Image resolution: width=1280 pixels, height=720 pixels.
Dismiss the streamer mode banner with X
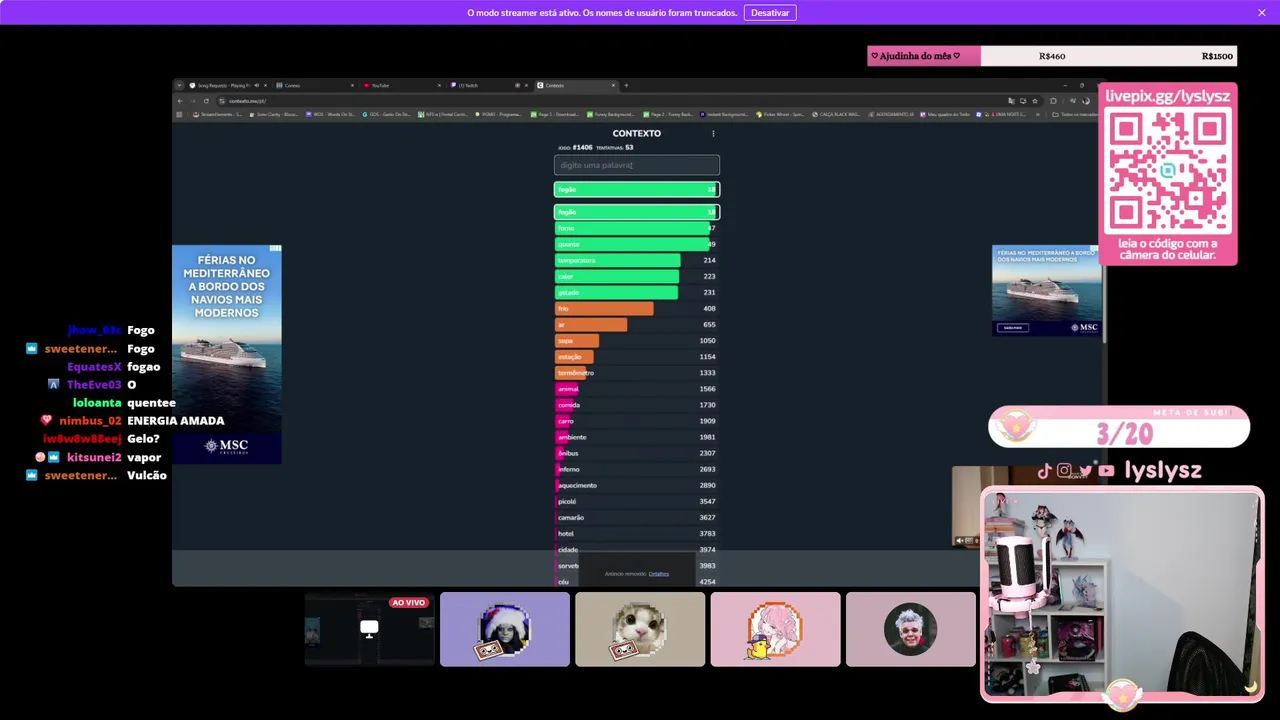coord(1262,12)
